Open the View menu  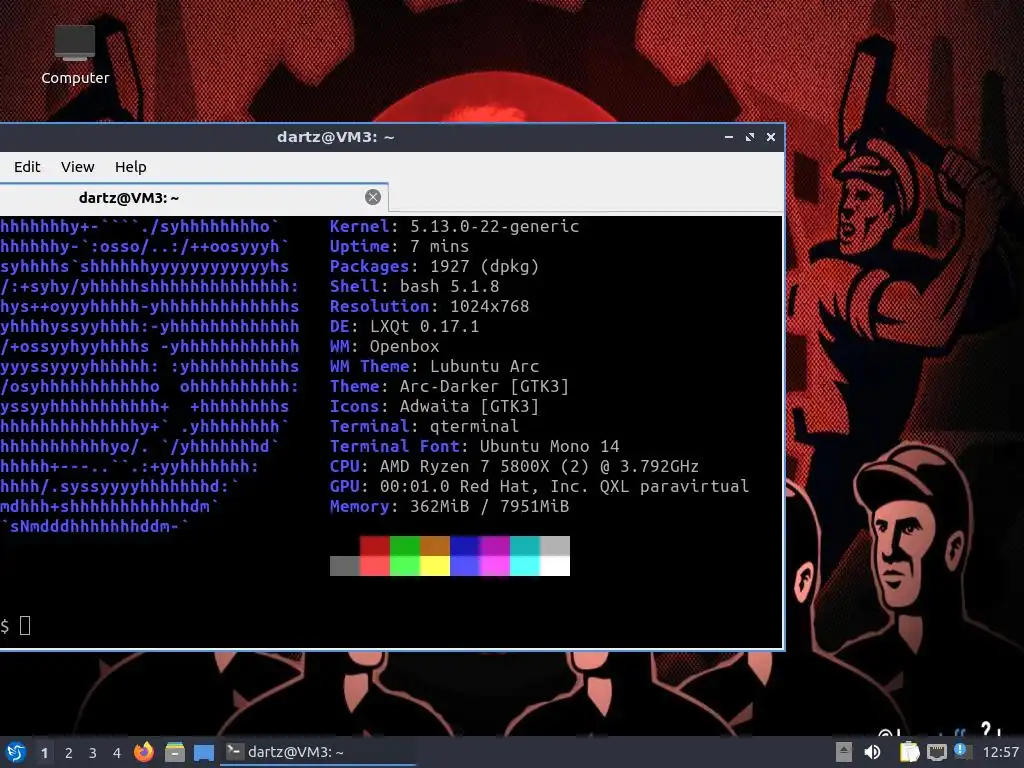point(78,167)
